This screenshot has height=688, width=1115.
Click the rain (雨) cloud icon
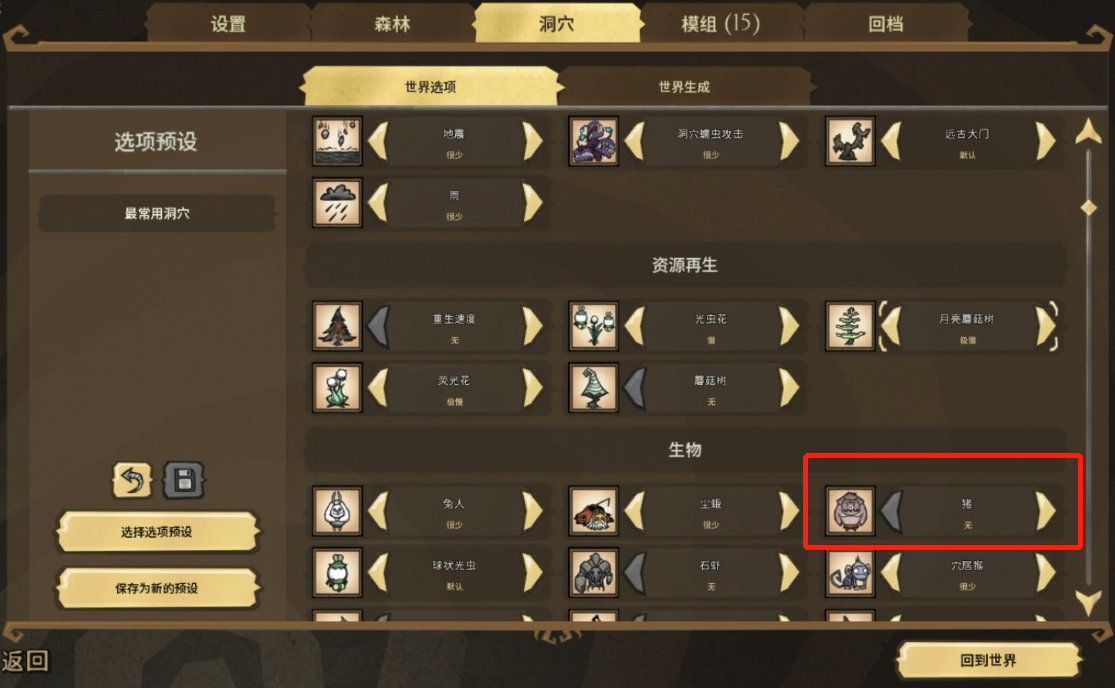click(x=337, y=203)
